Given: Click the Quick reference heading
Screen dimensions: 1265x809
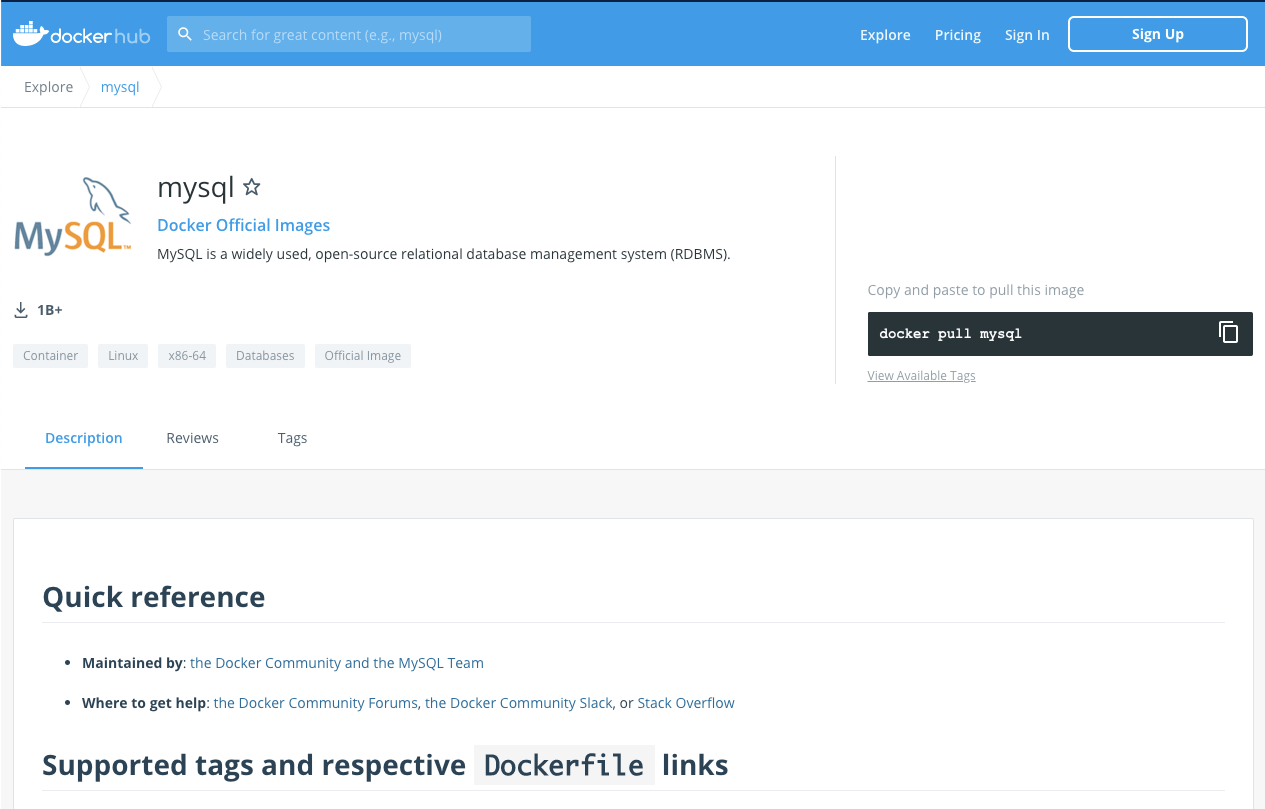Looking at the screenshot, I should coord(154,597).
